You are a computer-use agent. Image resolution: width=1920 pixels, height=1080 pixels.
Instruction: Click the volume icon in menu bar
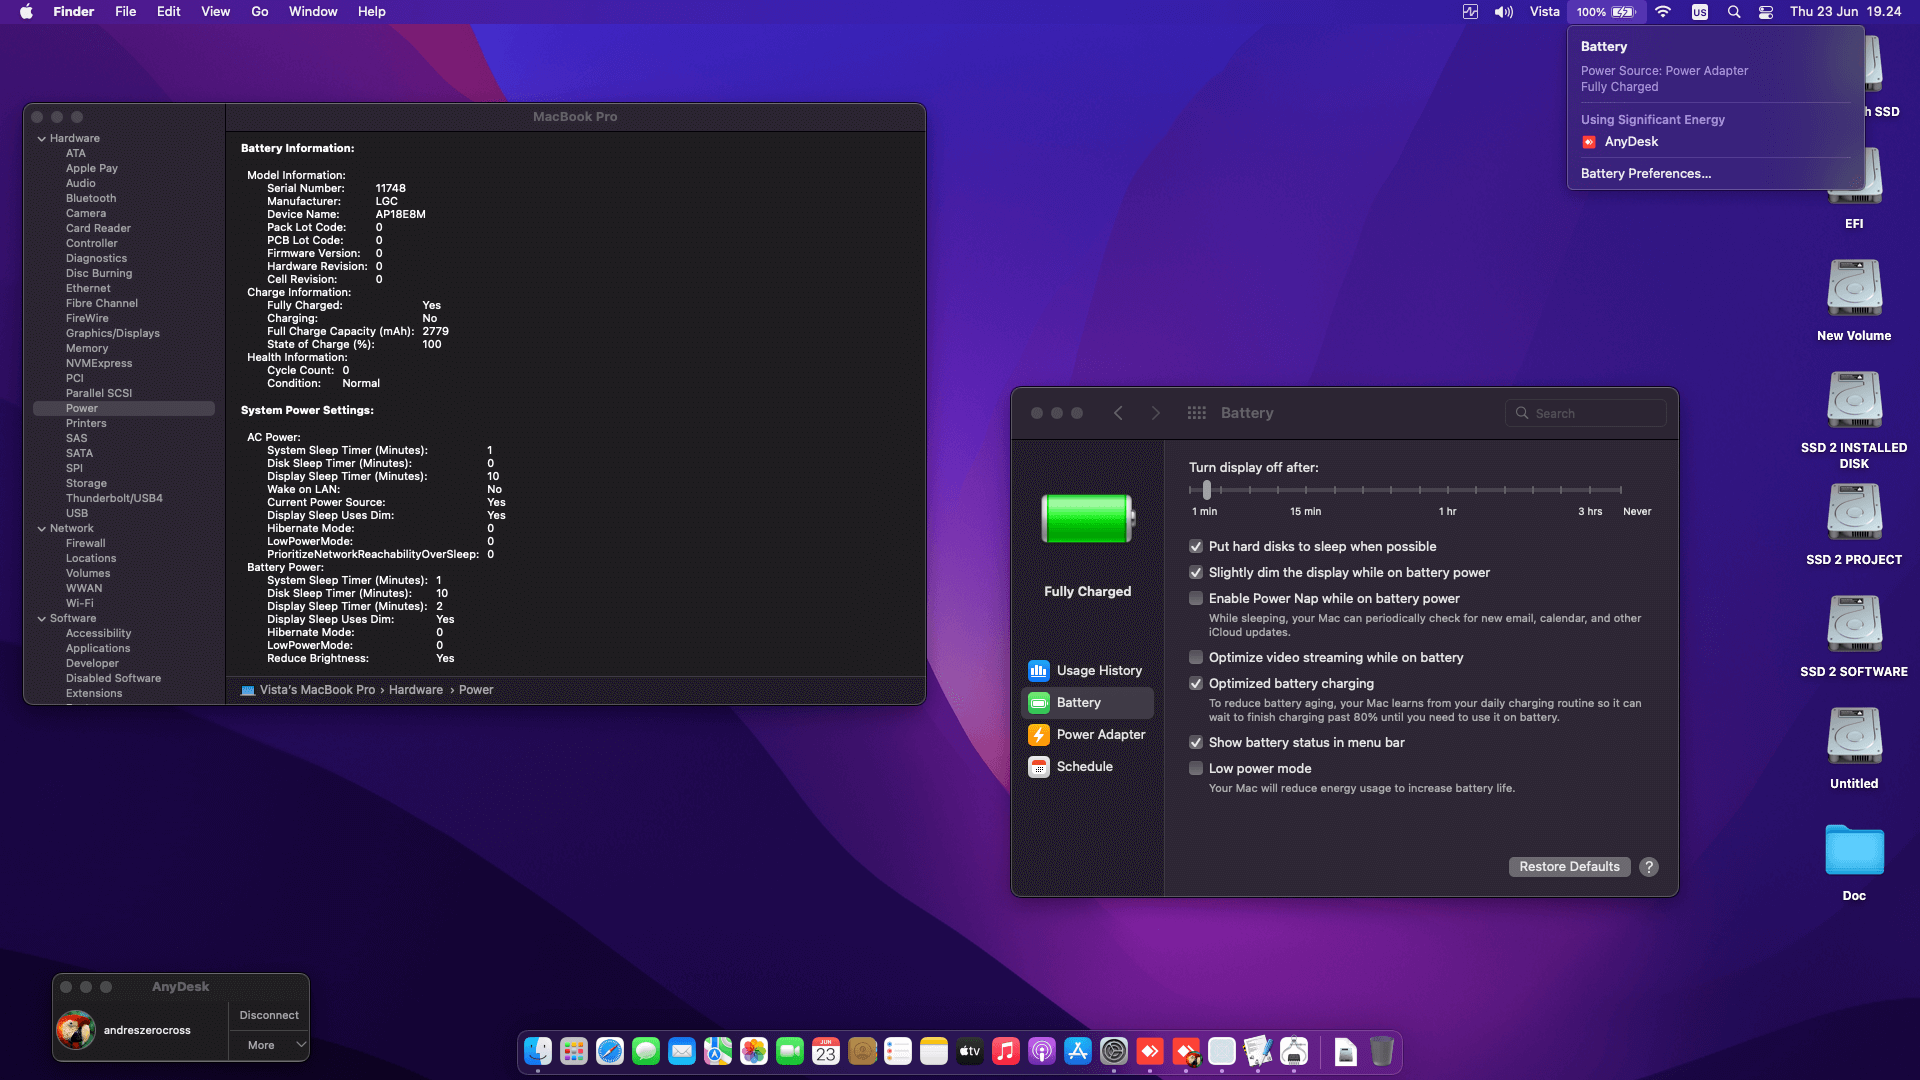click(x=1504, y=12)
